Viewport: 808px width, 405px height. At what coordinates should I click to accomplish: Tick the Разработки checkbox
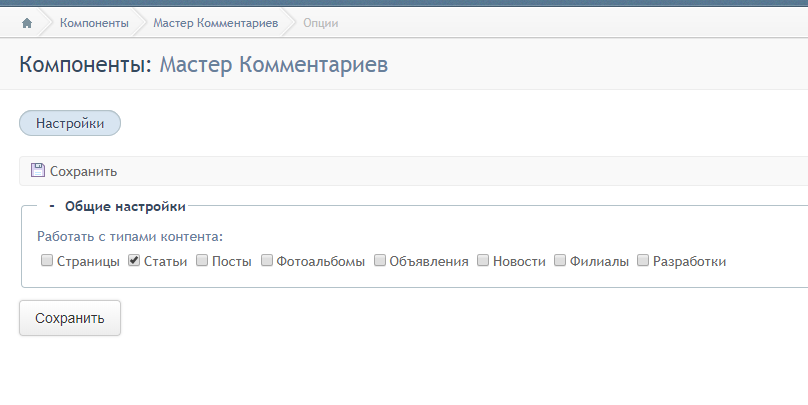(x=643, y=260)
